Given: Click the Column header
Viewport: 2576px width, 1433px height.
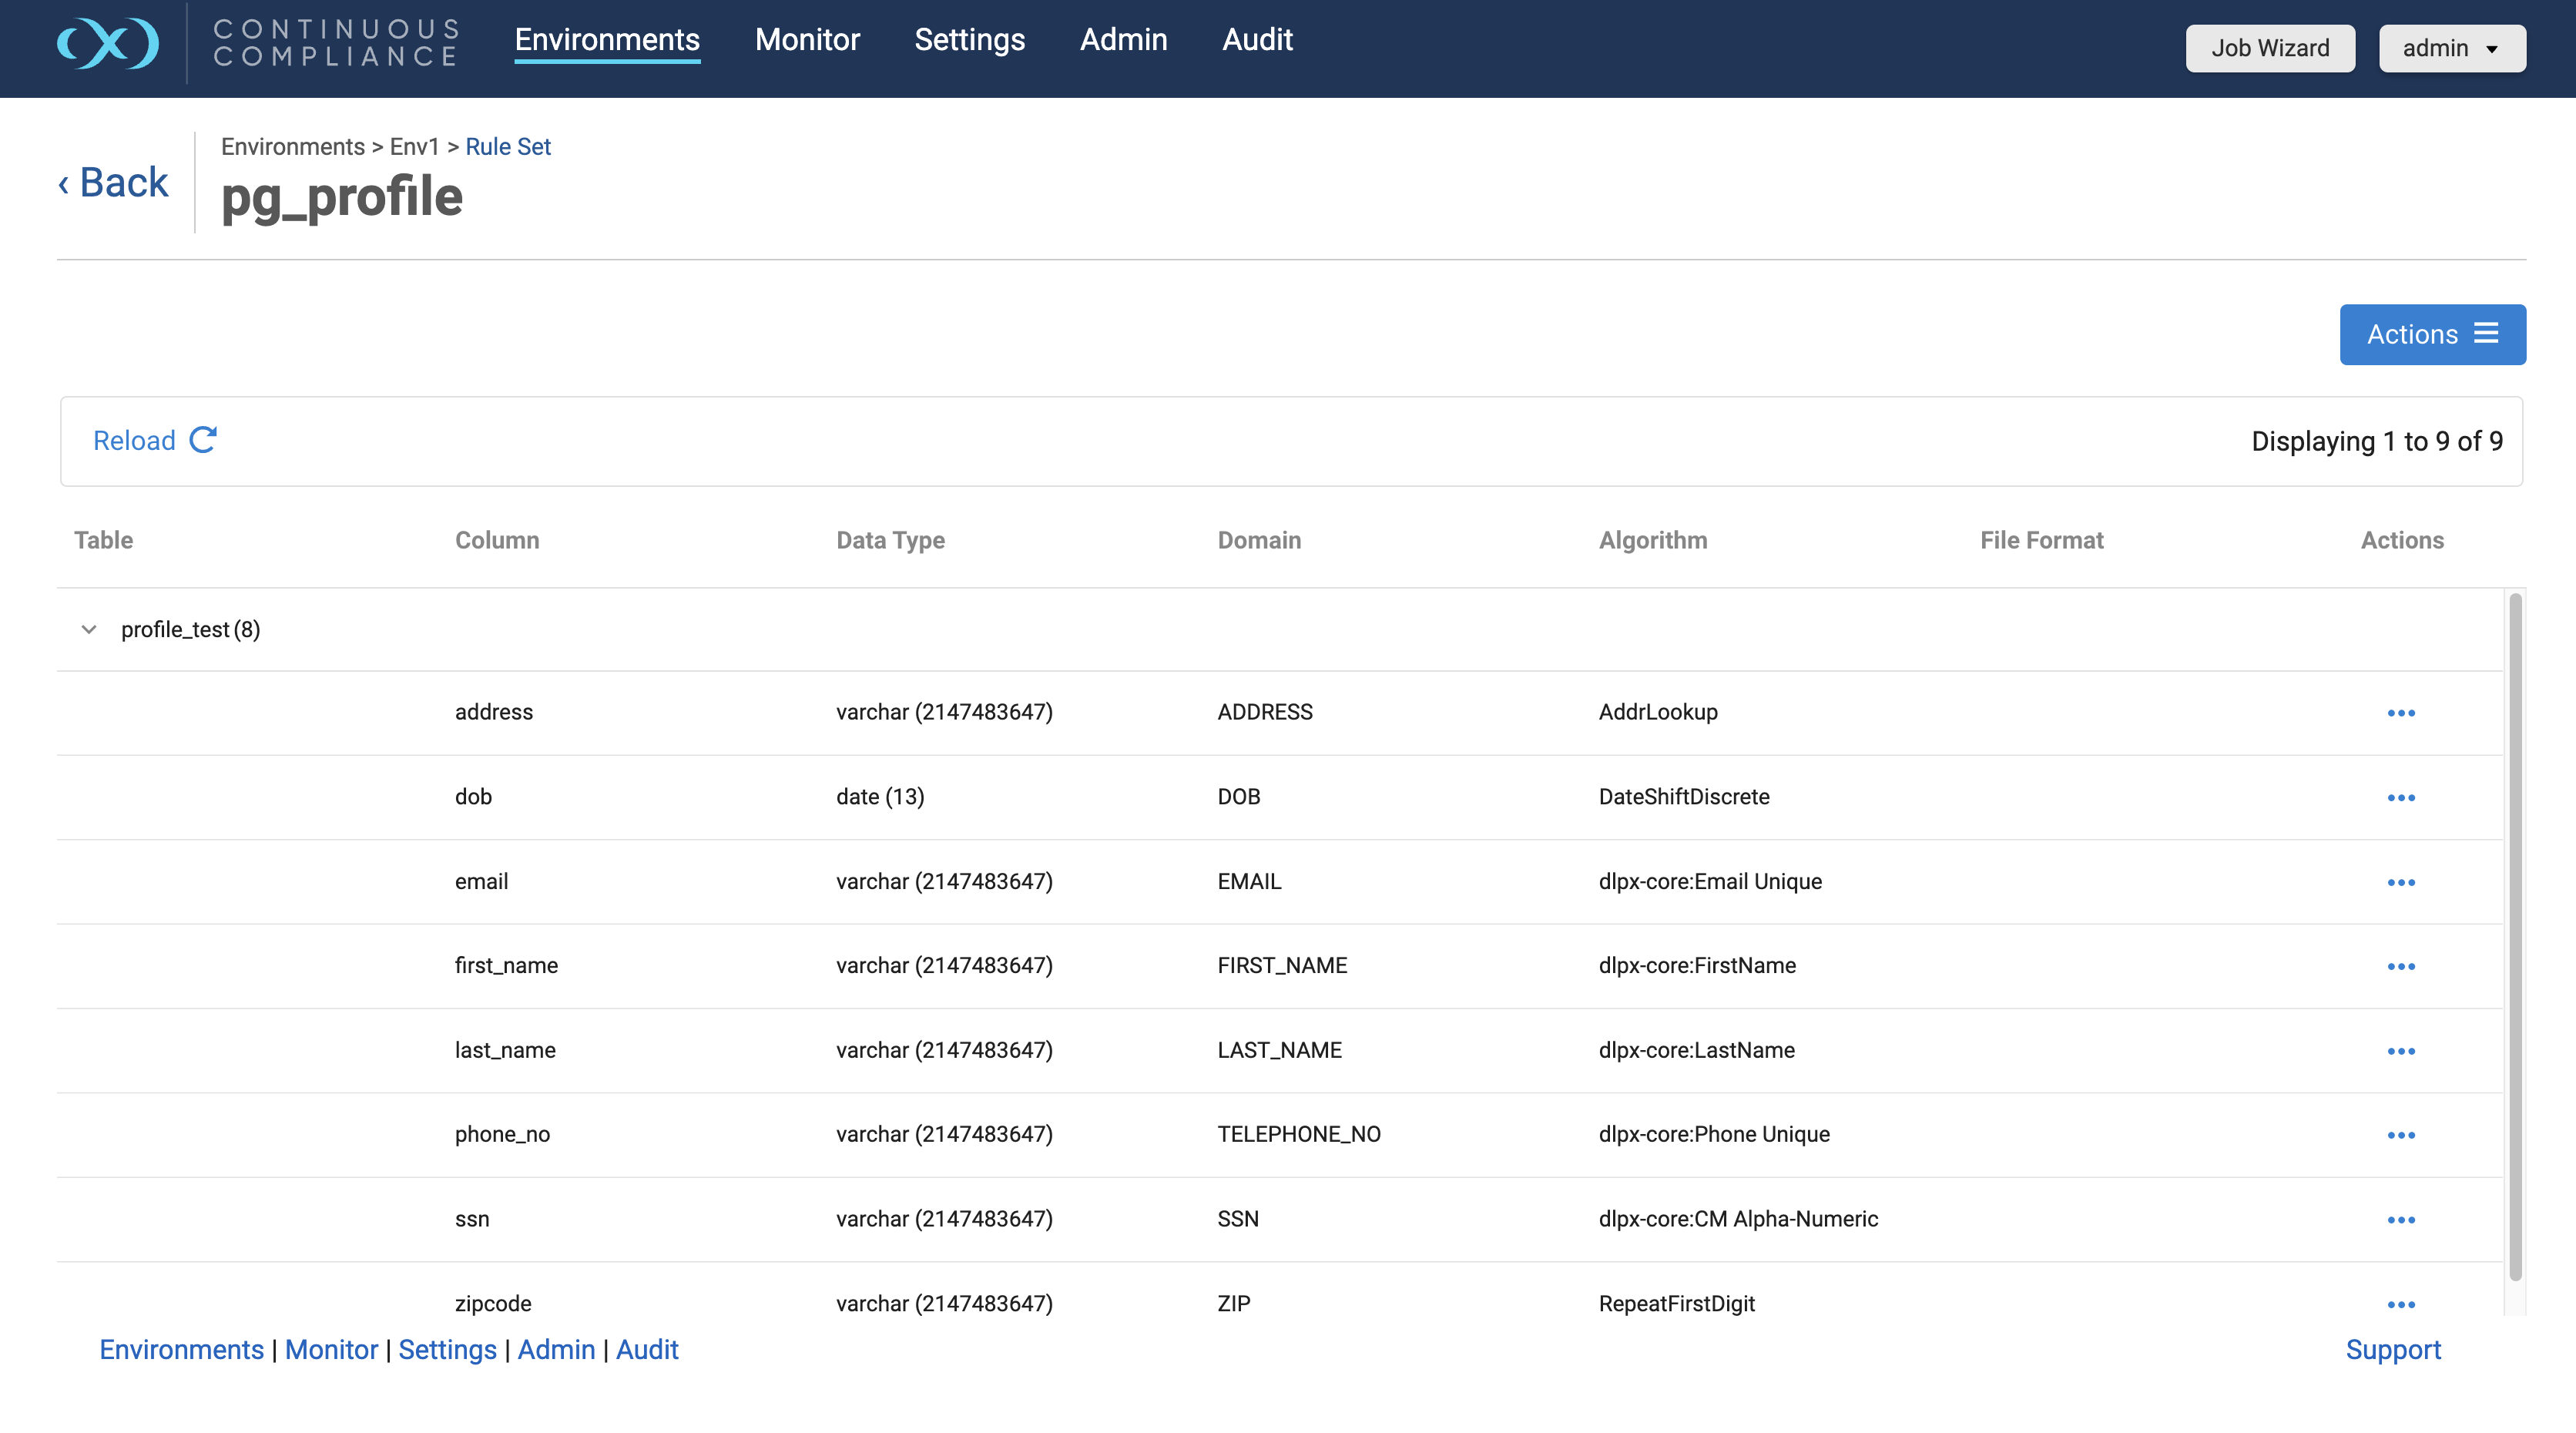Looking at the screenshot, I should tap(497, 540).
